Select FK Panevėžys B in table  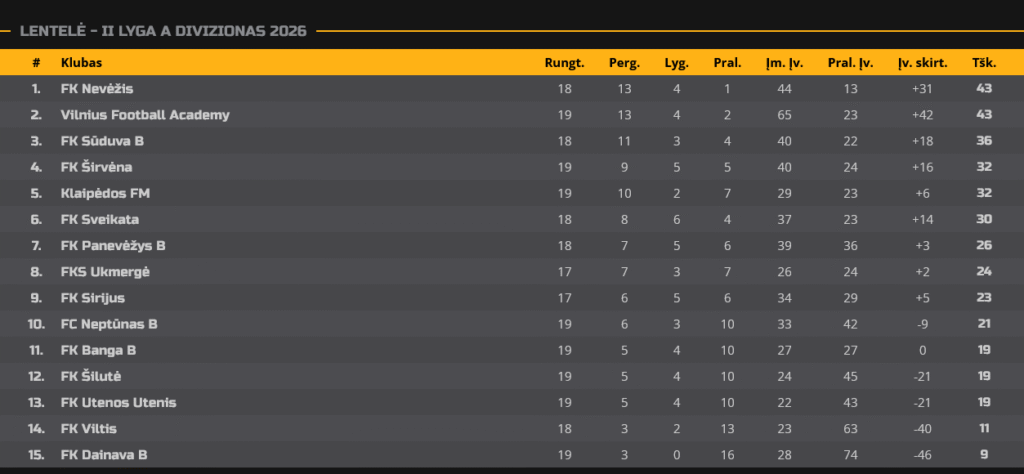(113, 245)
